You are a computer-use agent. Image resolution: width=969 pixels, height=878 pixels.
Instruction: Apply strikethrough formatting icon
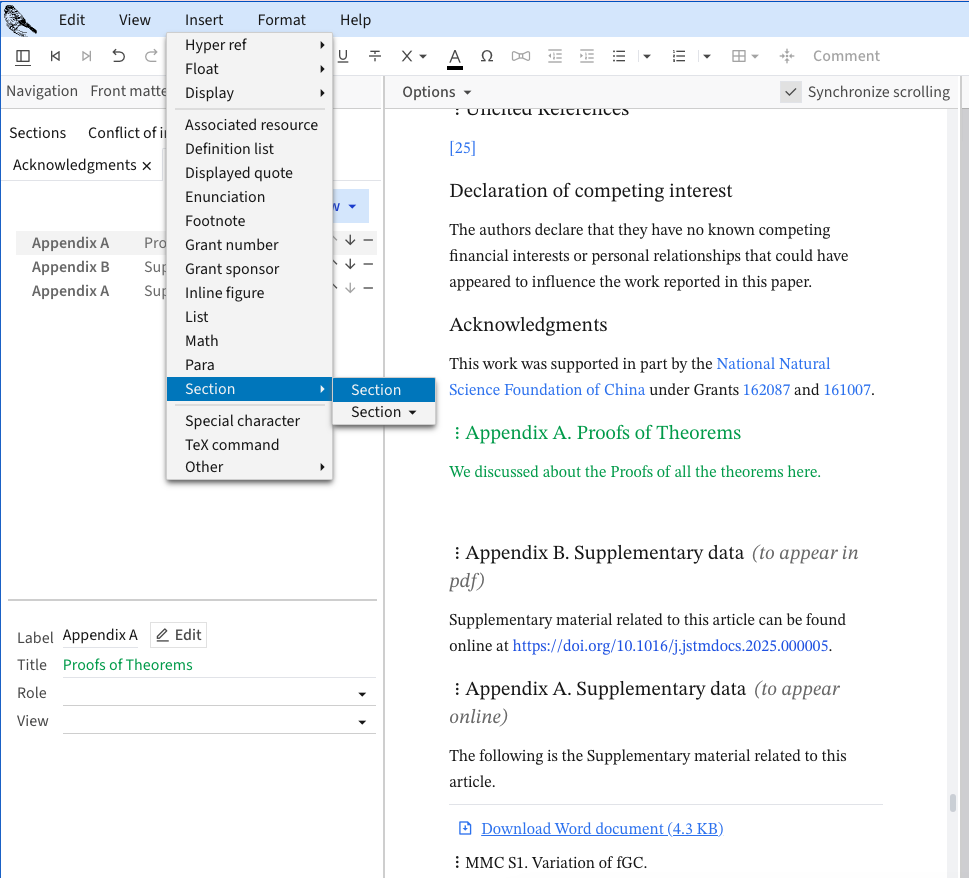[375, 56]
